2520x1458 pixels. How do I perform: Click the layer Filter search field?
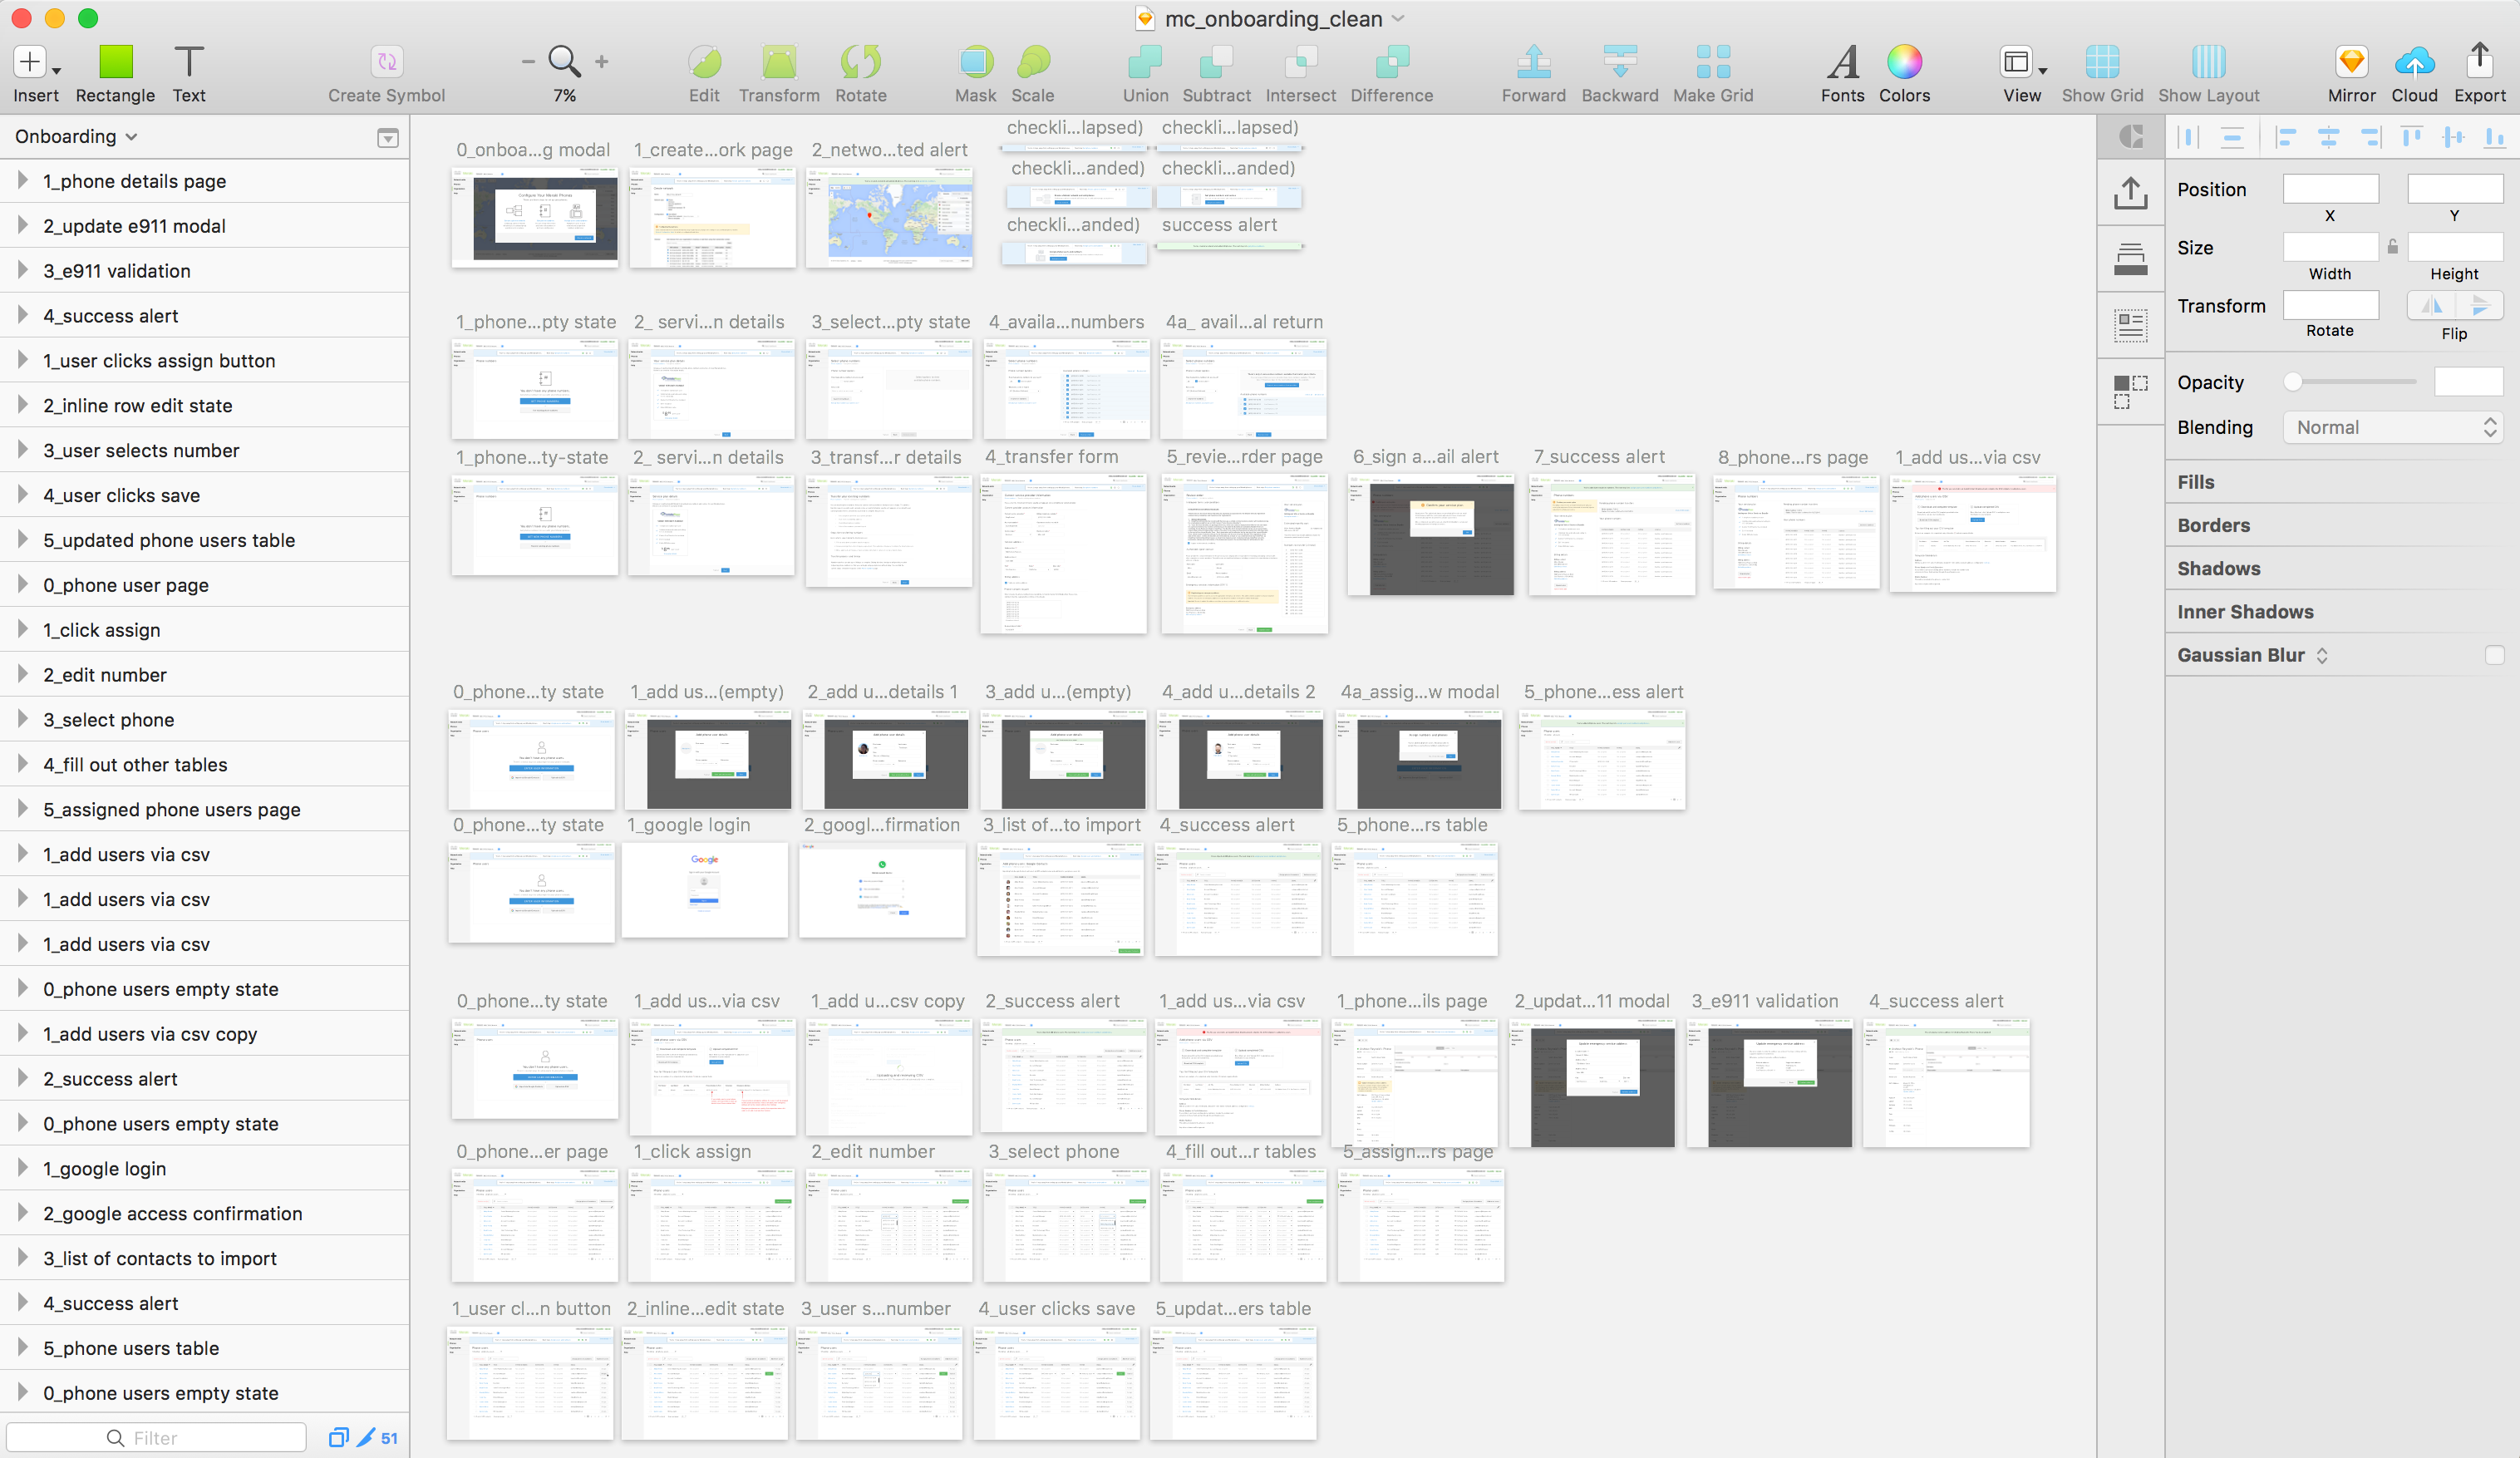(x=156, y=1437)
